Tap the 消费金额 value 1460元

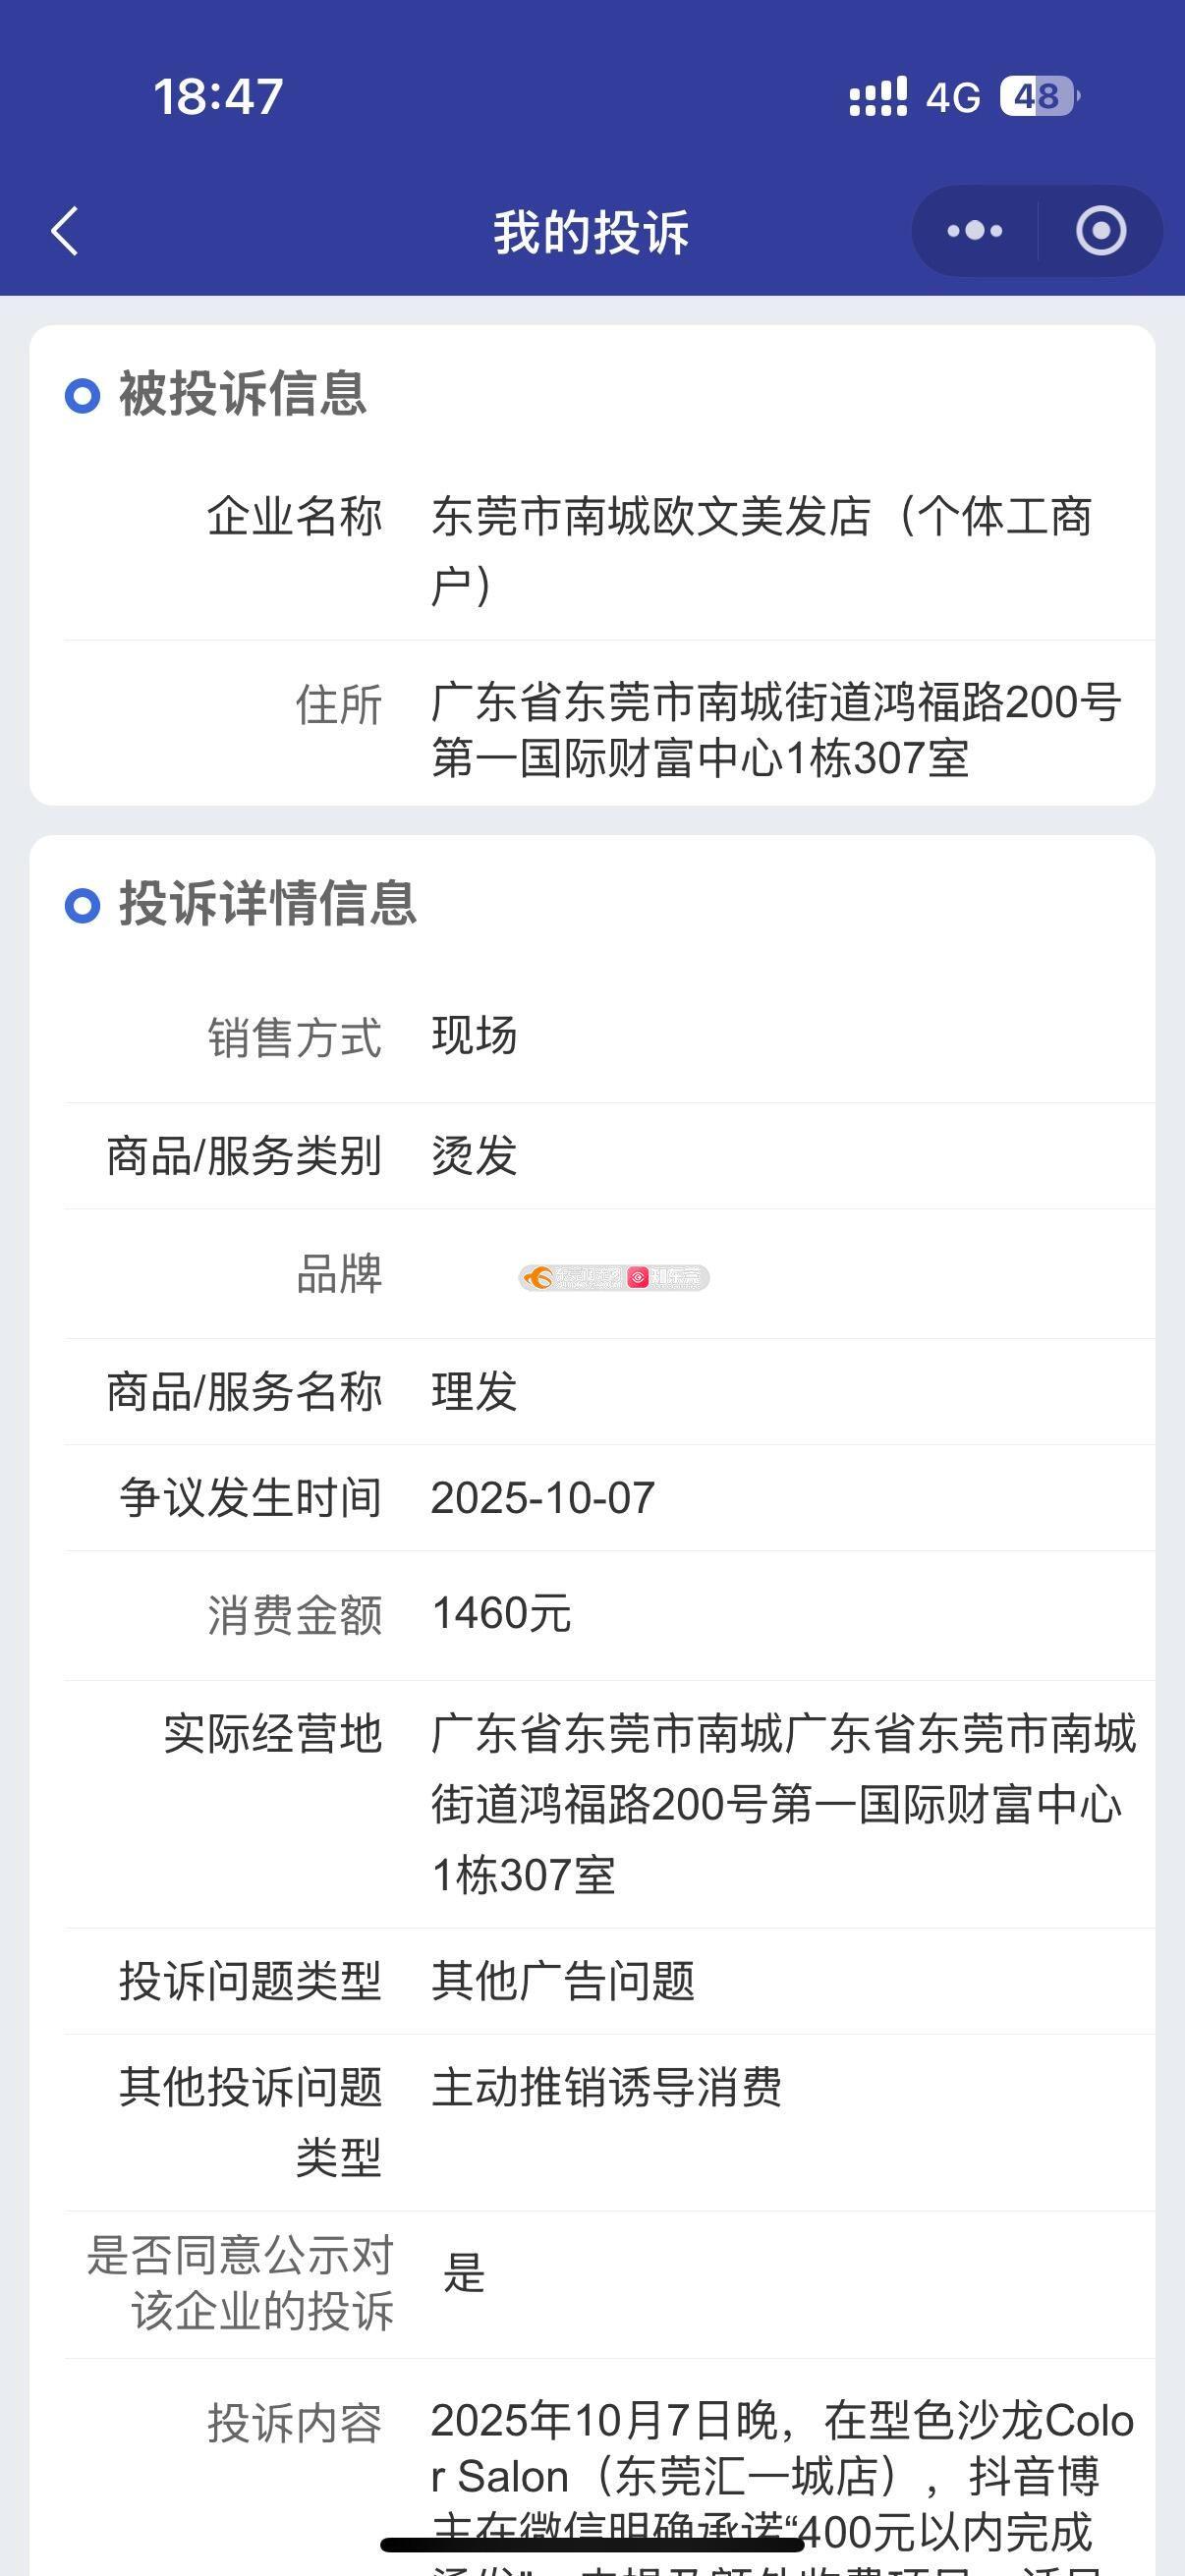pos(501,1614)
